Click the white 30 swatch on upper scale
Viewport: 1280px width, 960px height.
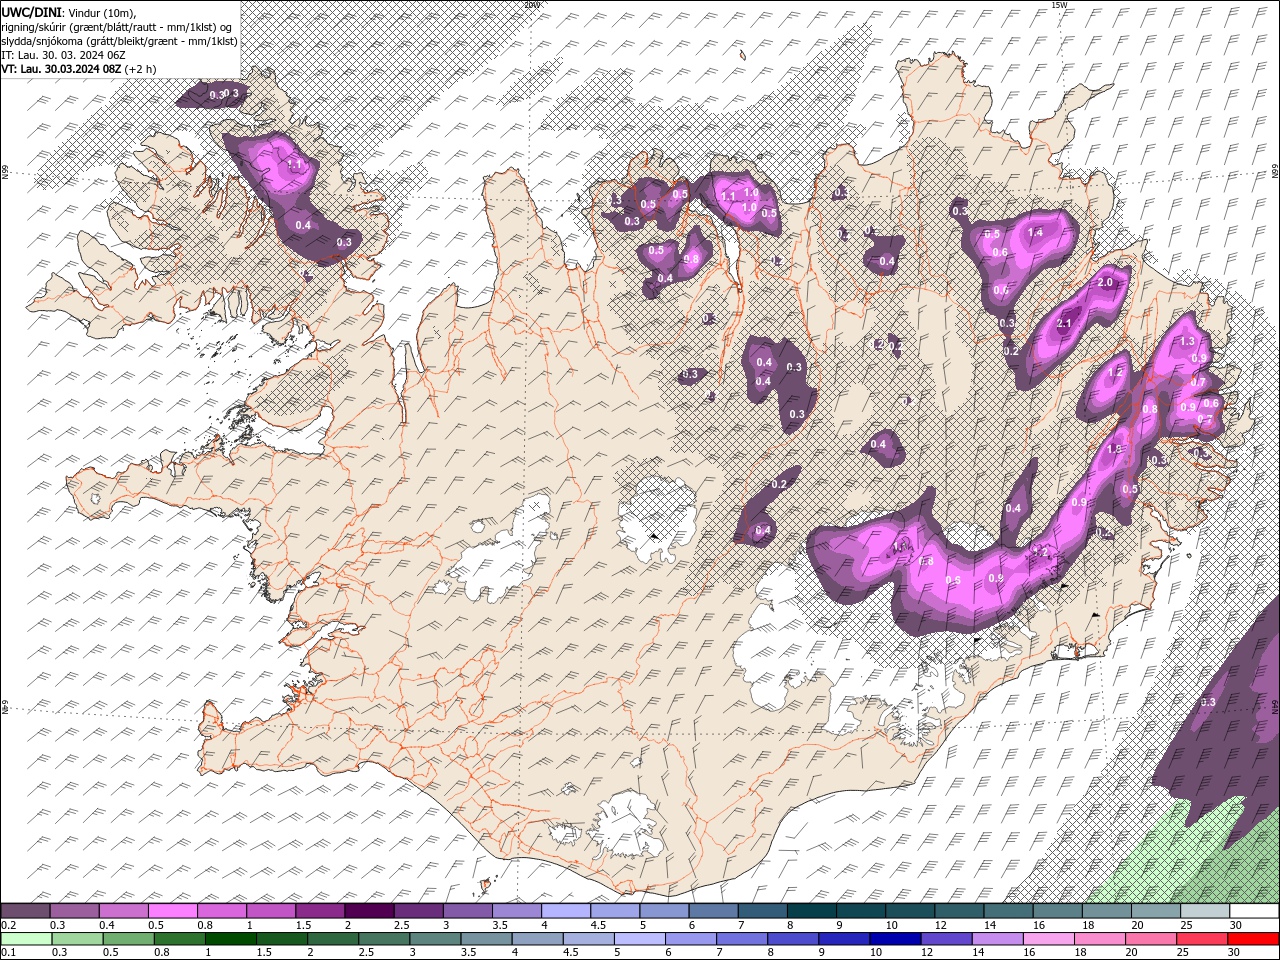(x=1255, y=911)
